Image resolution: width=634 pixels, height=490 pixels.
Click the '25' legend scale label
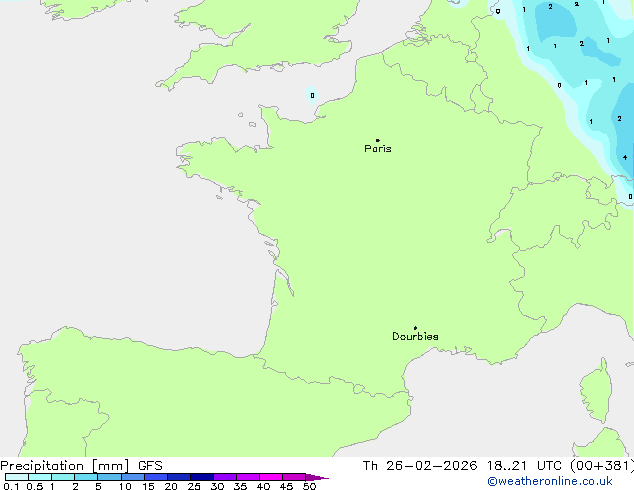point(194,486)
